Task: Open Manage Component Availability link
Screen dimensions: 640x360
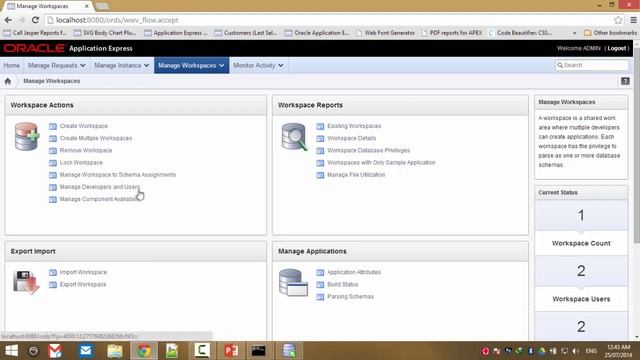Action: click(99, 199)
